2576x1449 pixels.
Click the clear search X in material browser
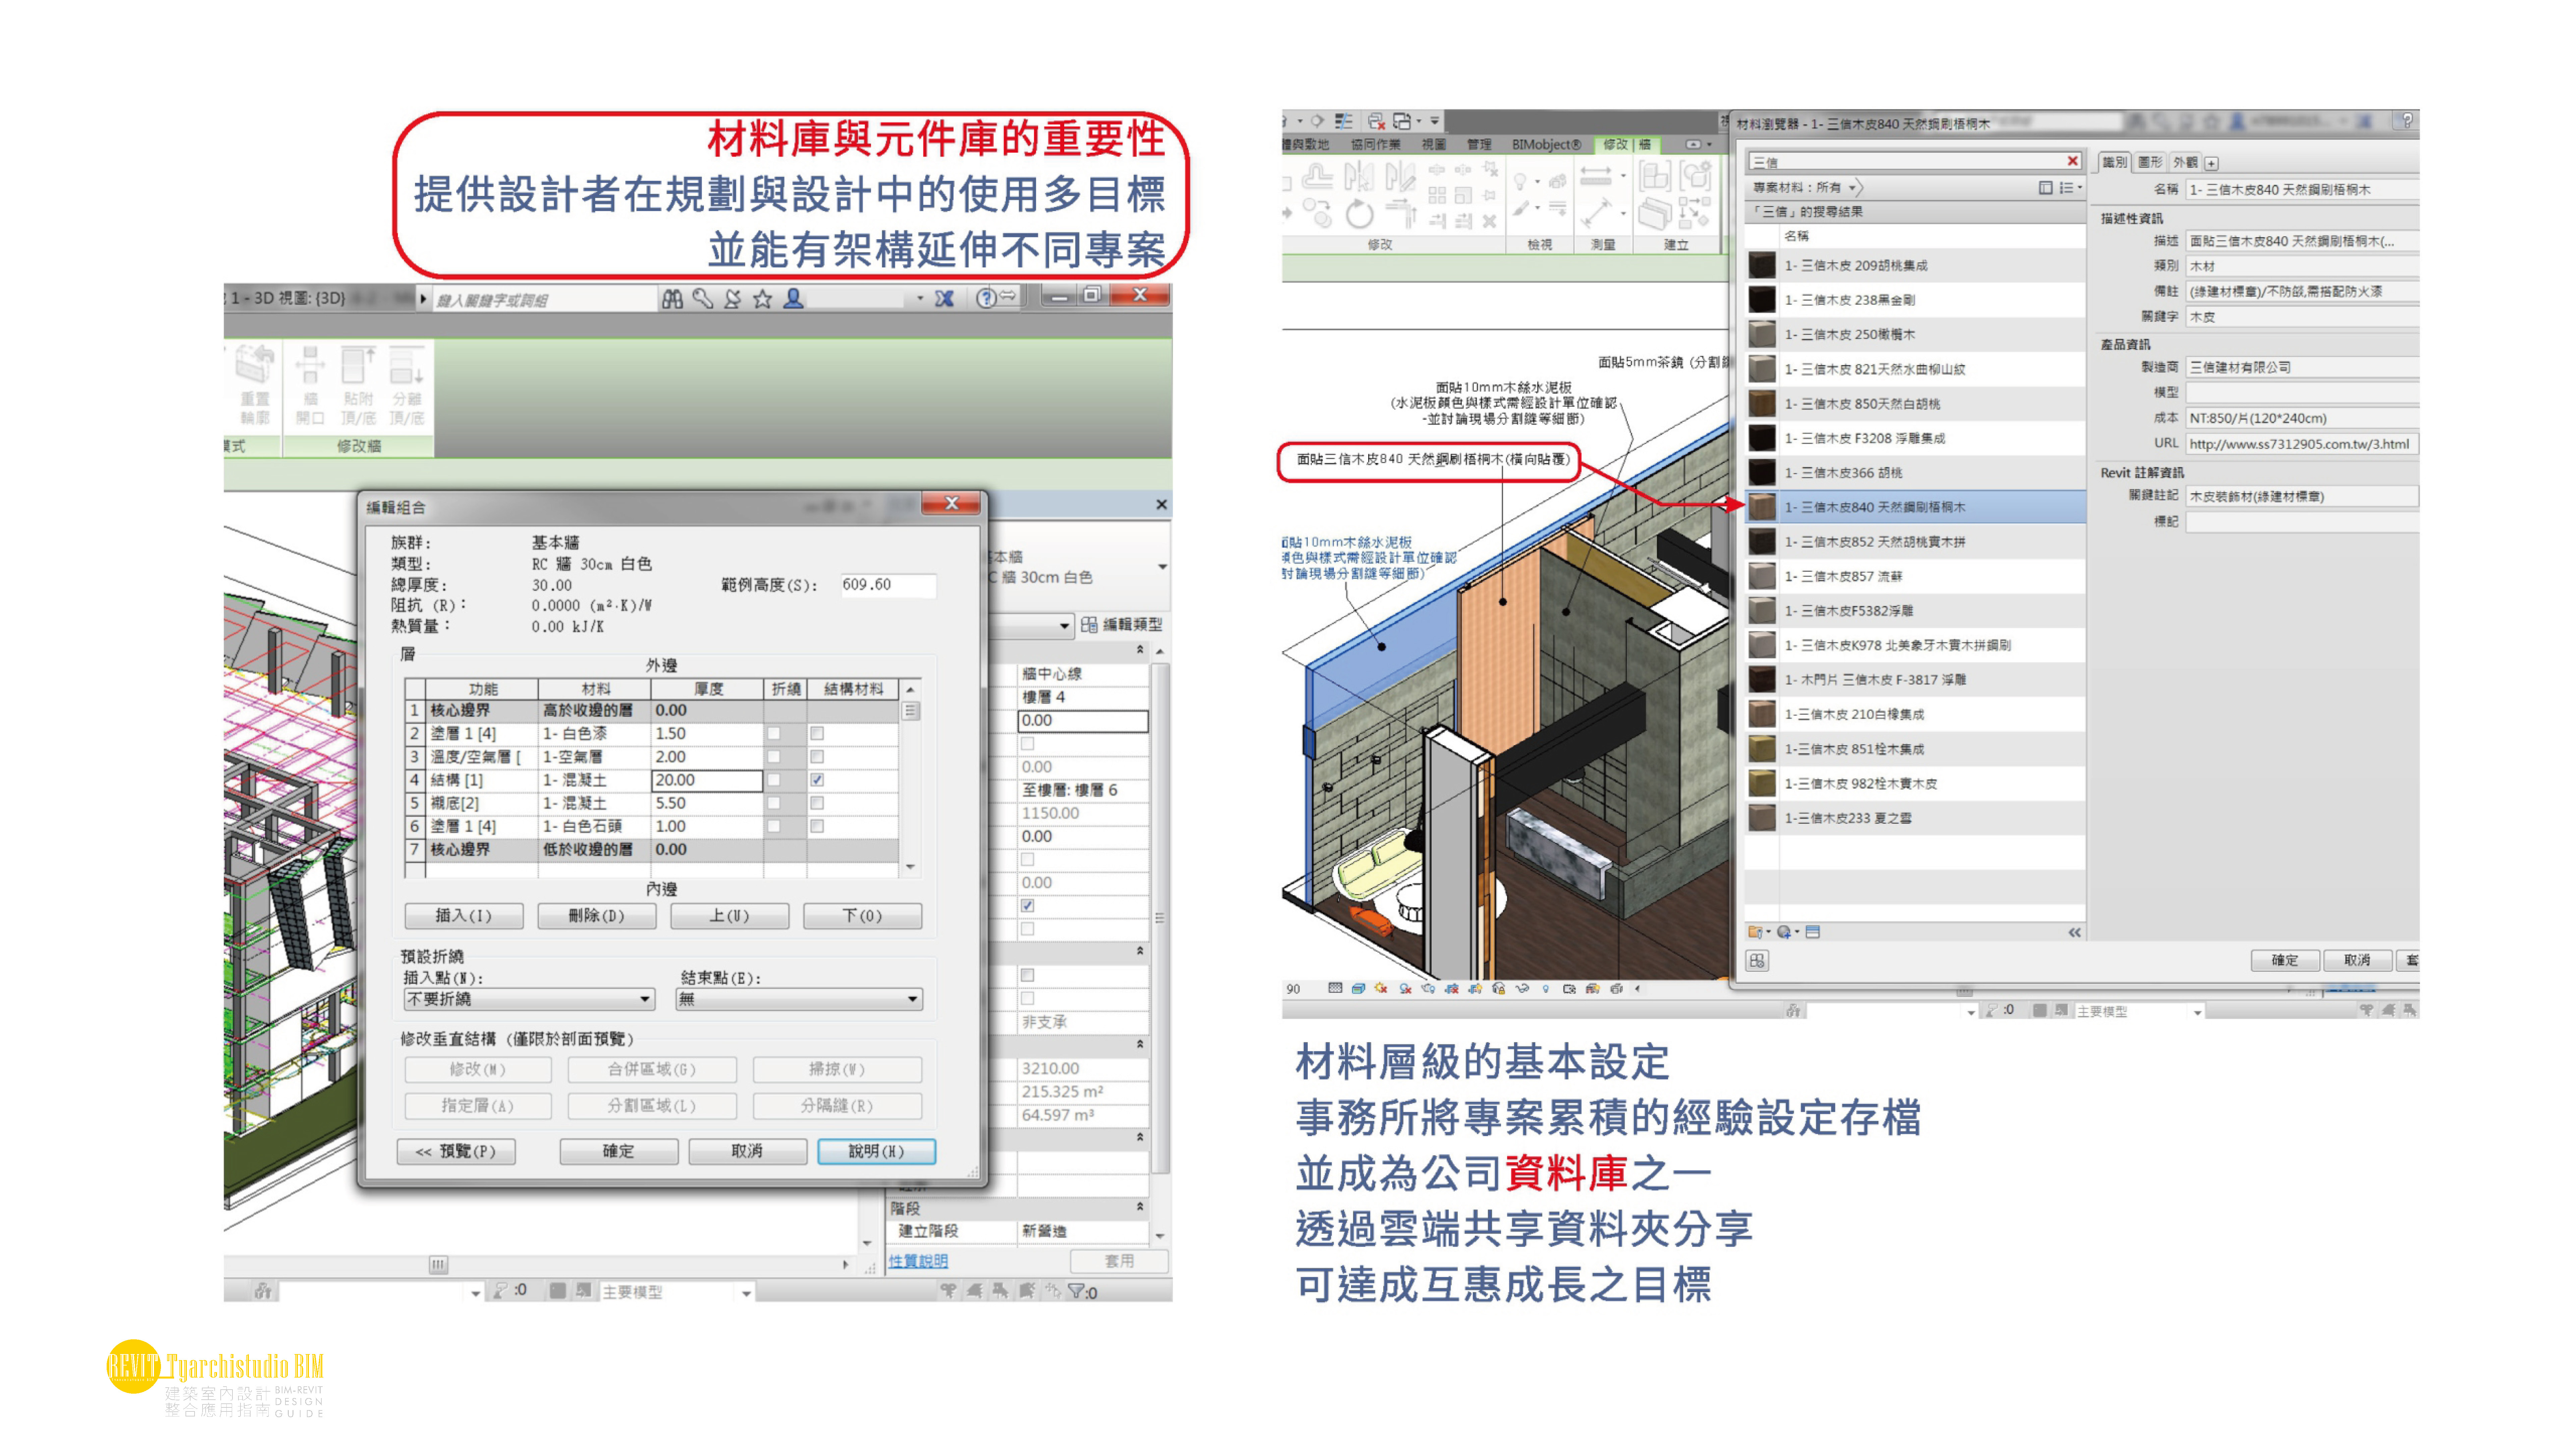pyautogui.click(x=2073, y=161)
